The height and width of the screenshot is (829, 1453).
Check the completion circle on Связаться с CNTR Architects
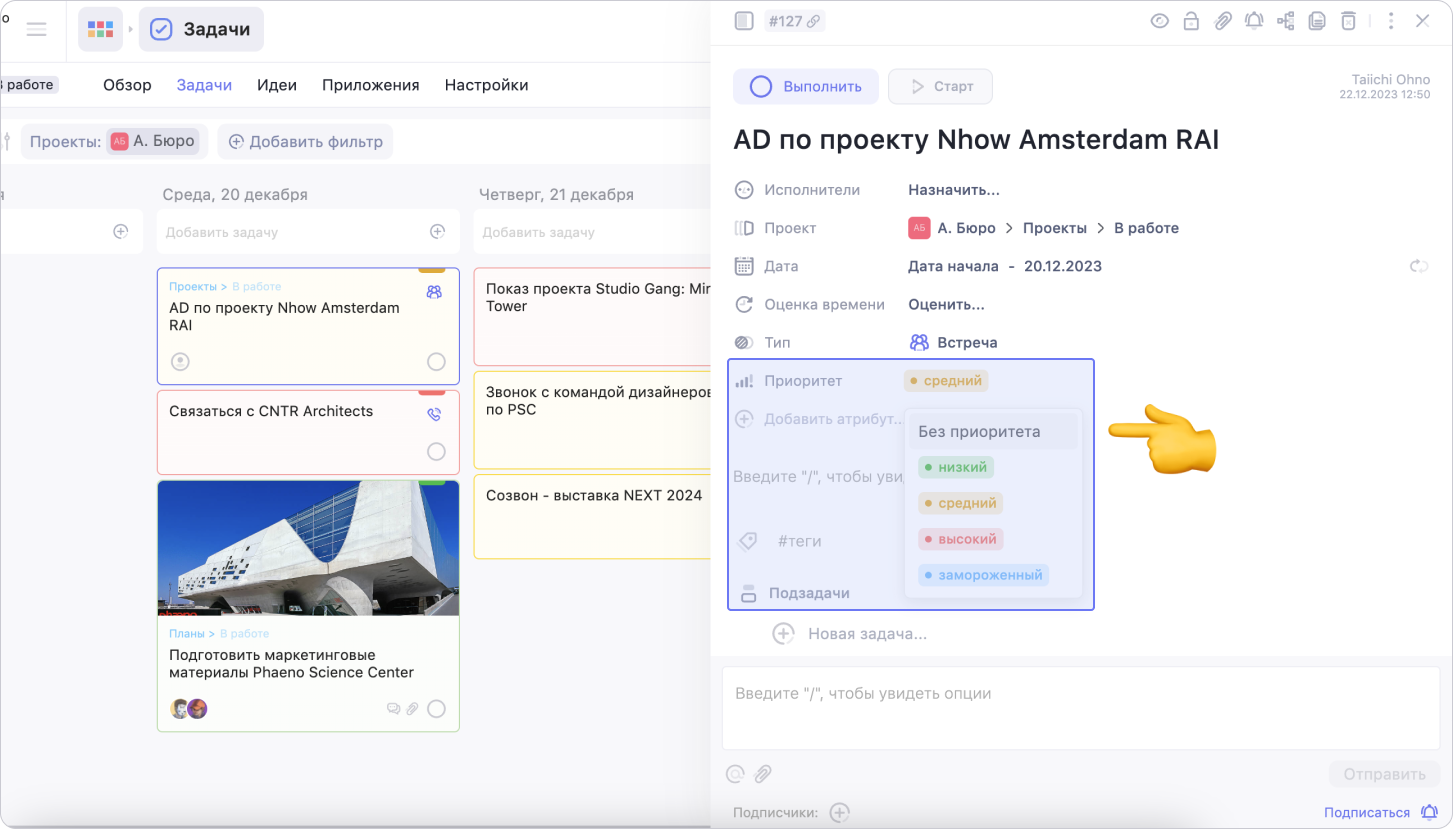[436, 451]
